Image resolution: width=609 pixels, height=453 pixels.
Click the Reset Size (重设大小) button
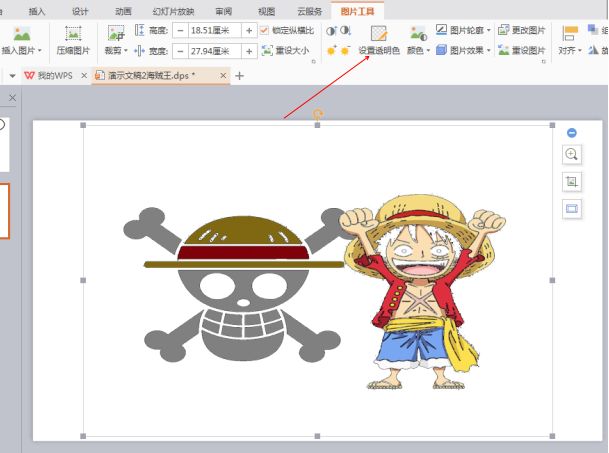point(285,51)
